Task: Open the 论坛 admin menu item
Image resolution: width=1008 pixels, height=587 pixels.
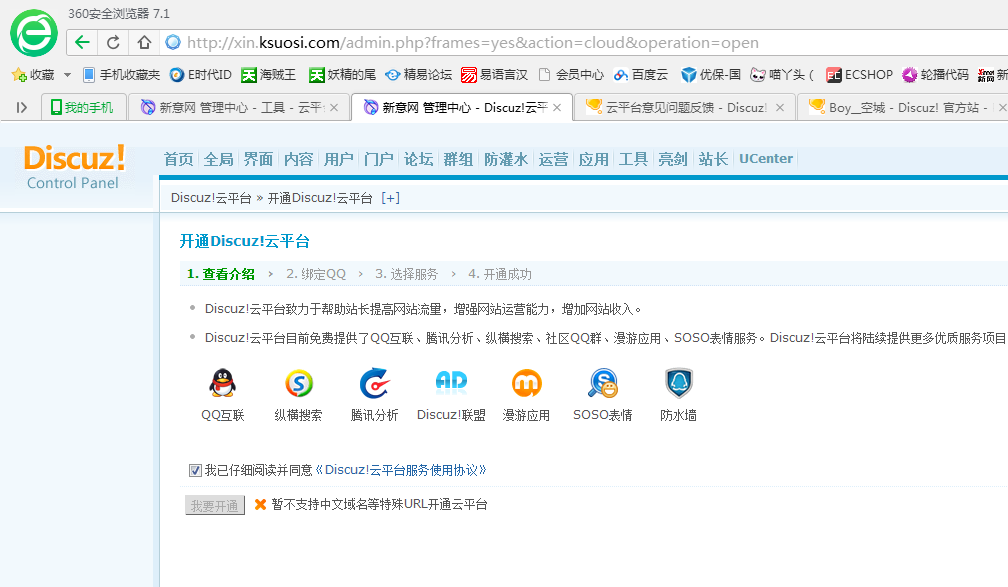Action: 418,158
